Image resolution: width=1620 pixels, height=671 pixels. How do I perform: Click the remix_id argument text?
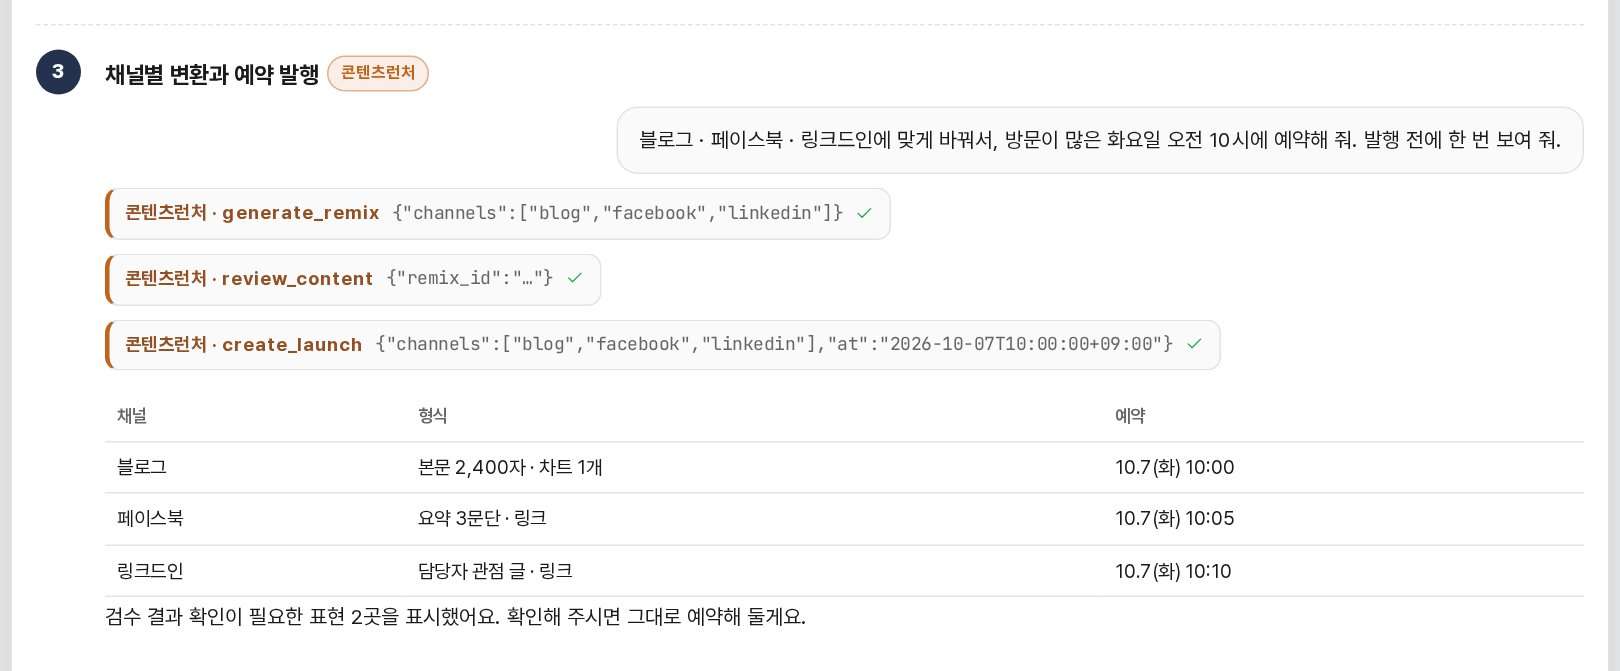pyautogui.click(x=470, y=278)
